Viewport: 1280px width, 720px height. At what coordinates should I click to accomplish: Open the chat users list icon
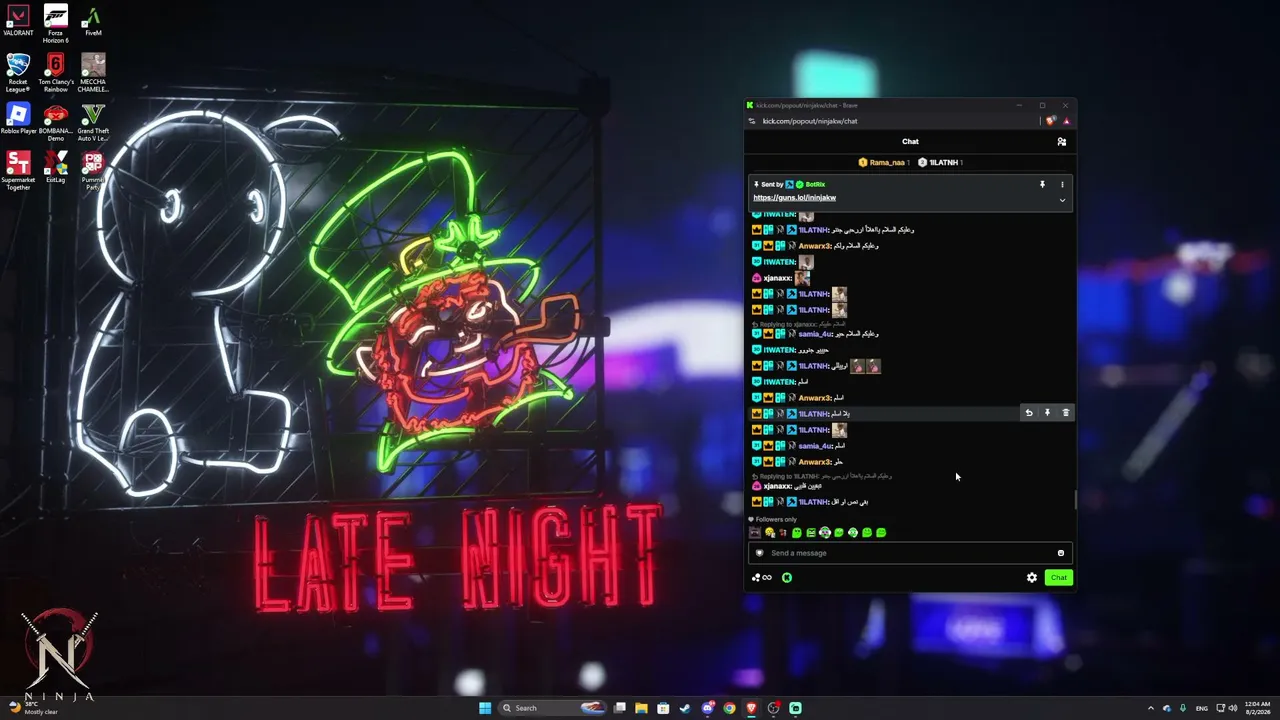pyautogui.click(x=1061, y=142)
